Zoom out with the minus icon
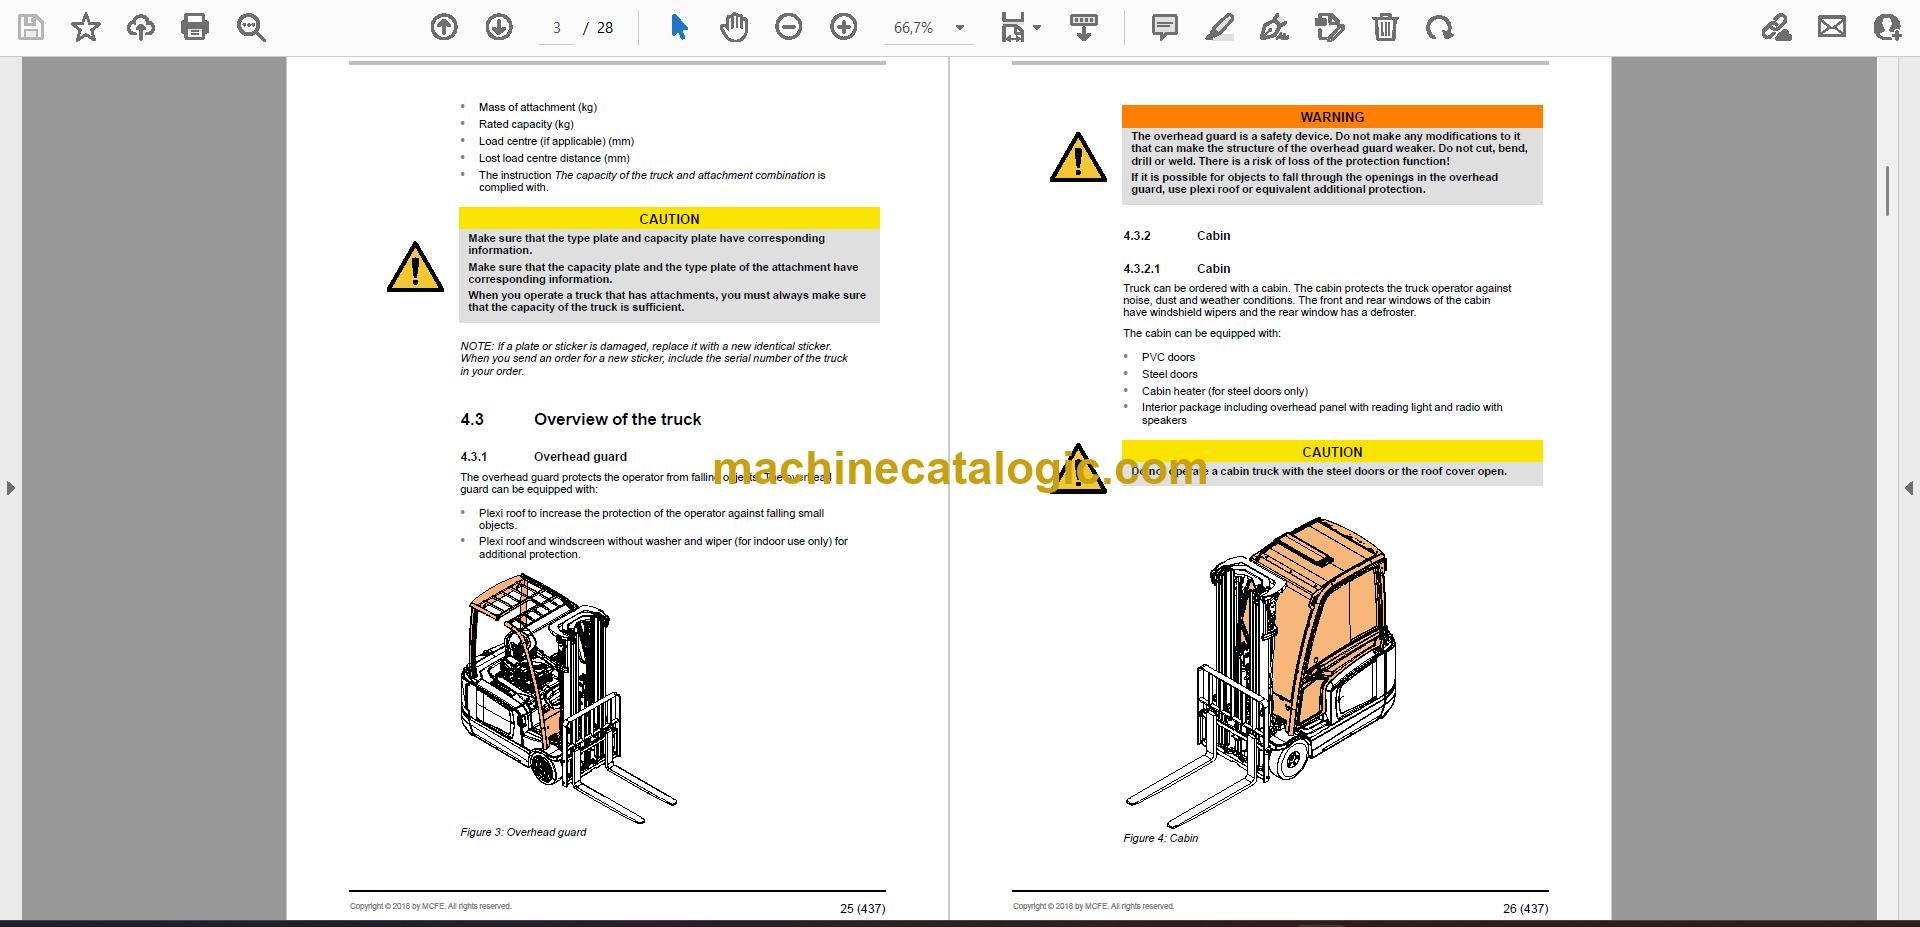The width and height of the screenshot is (1920, 927). [x=789, y=27]
